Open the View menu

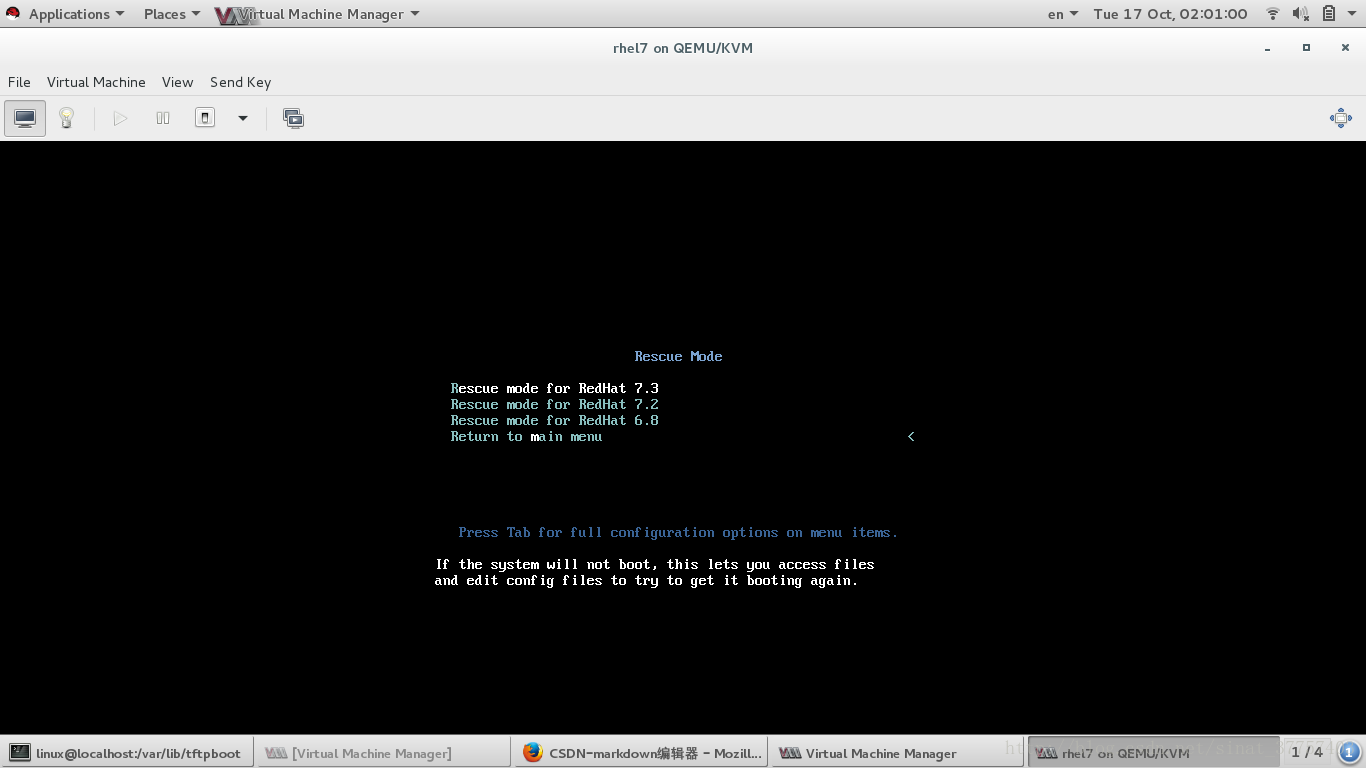click(177, 82)
